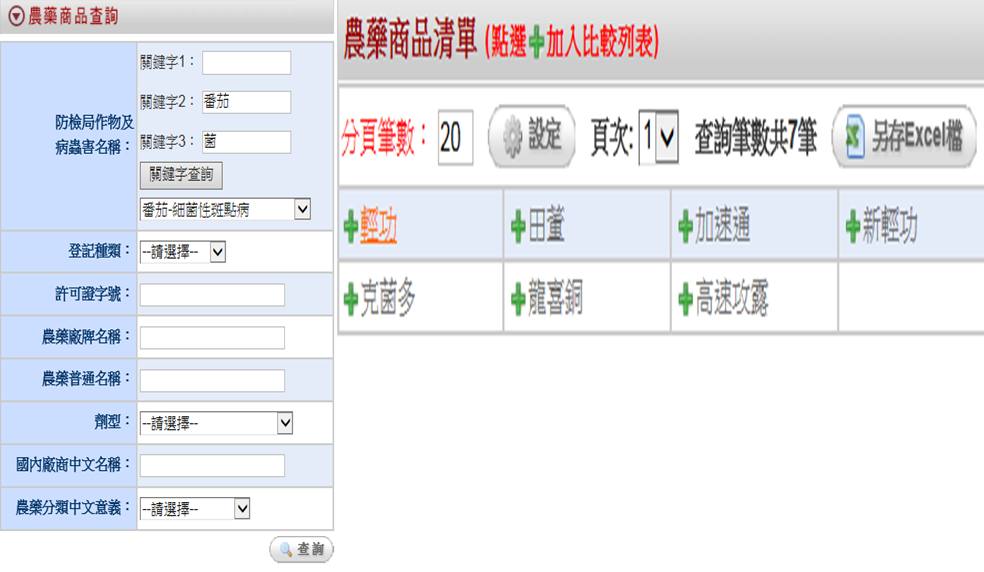
Task: Click the plus icon beside 輕功
Action: 350,229
